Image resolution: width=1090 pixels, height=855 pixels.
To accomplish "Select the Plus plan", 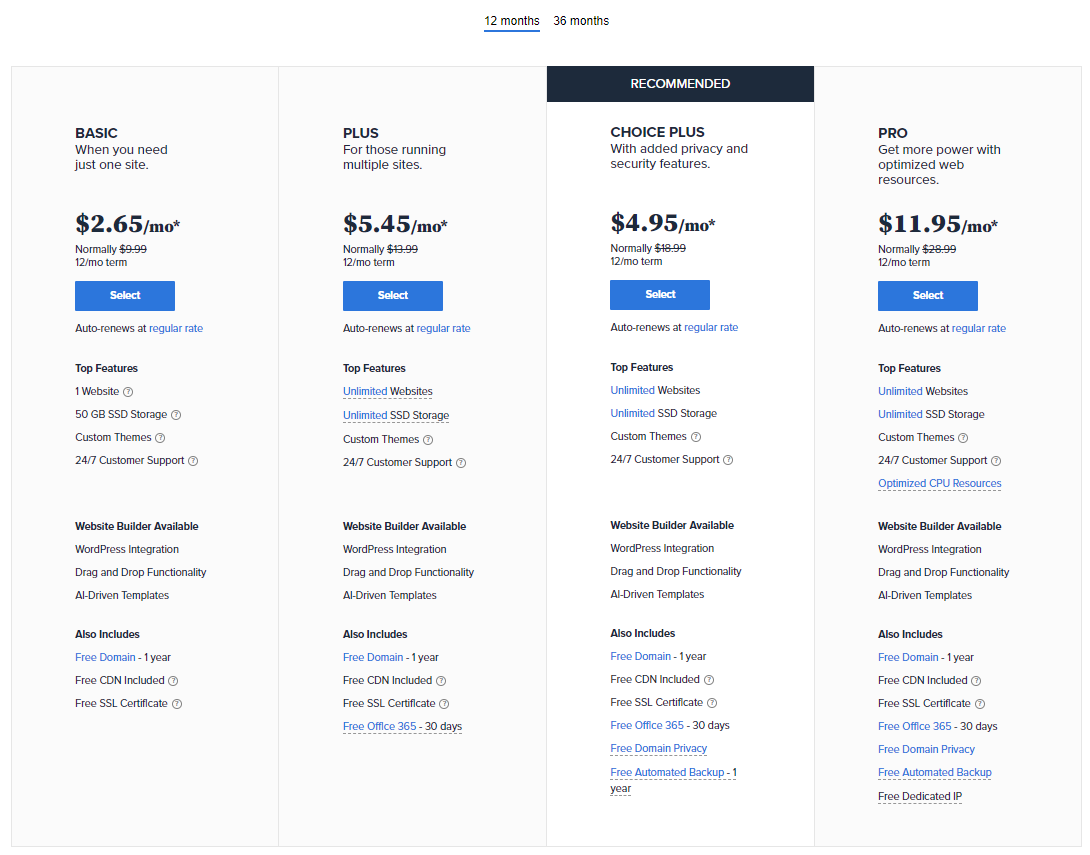I will click(x=393, y=295).
